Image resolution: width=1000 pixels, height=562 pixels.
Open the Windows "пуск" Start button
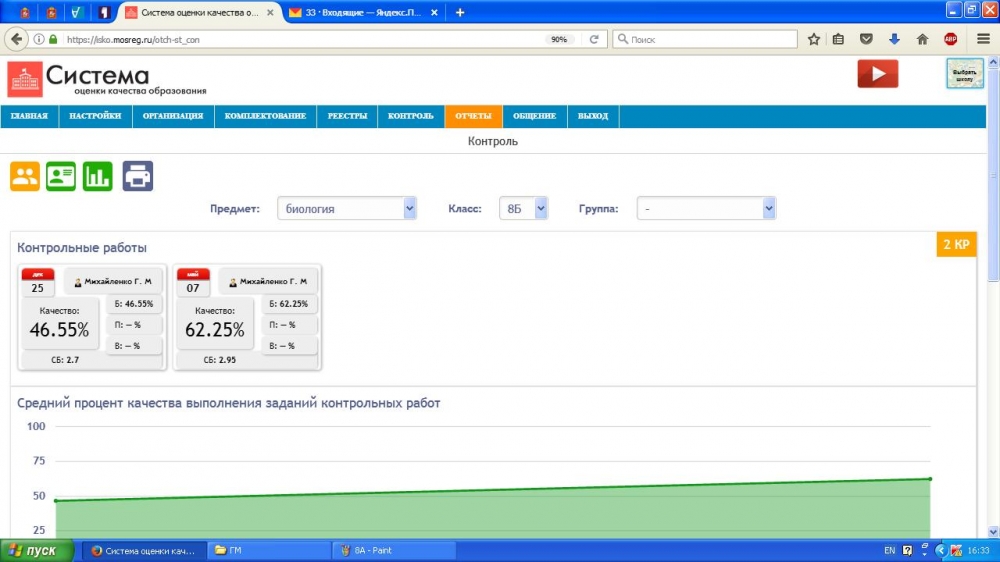(x=36, y=550)
